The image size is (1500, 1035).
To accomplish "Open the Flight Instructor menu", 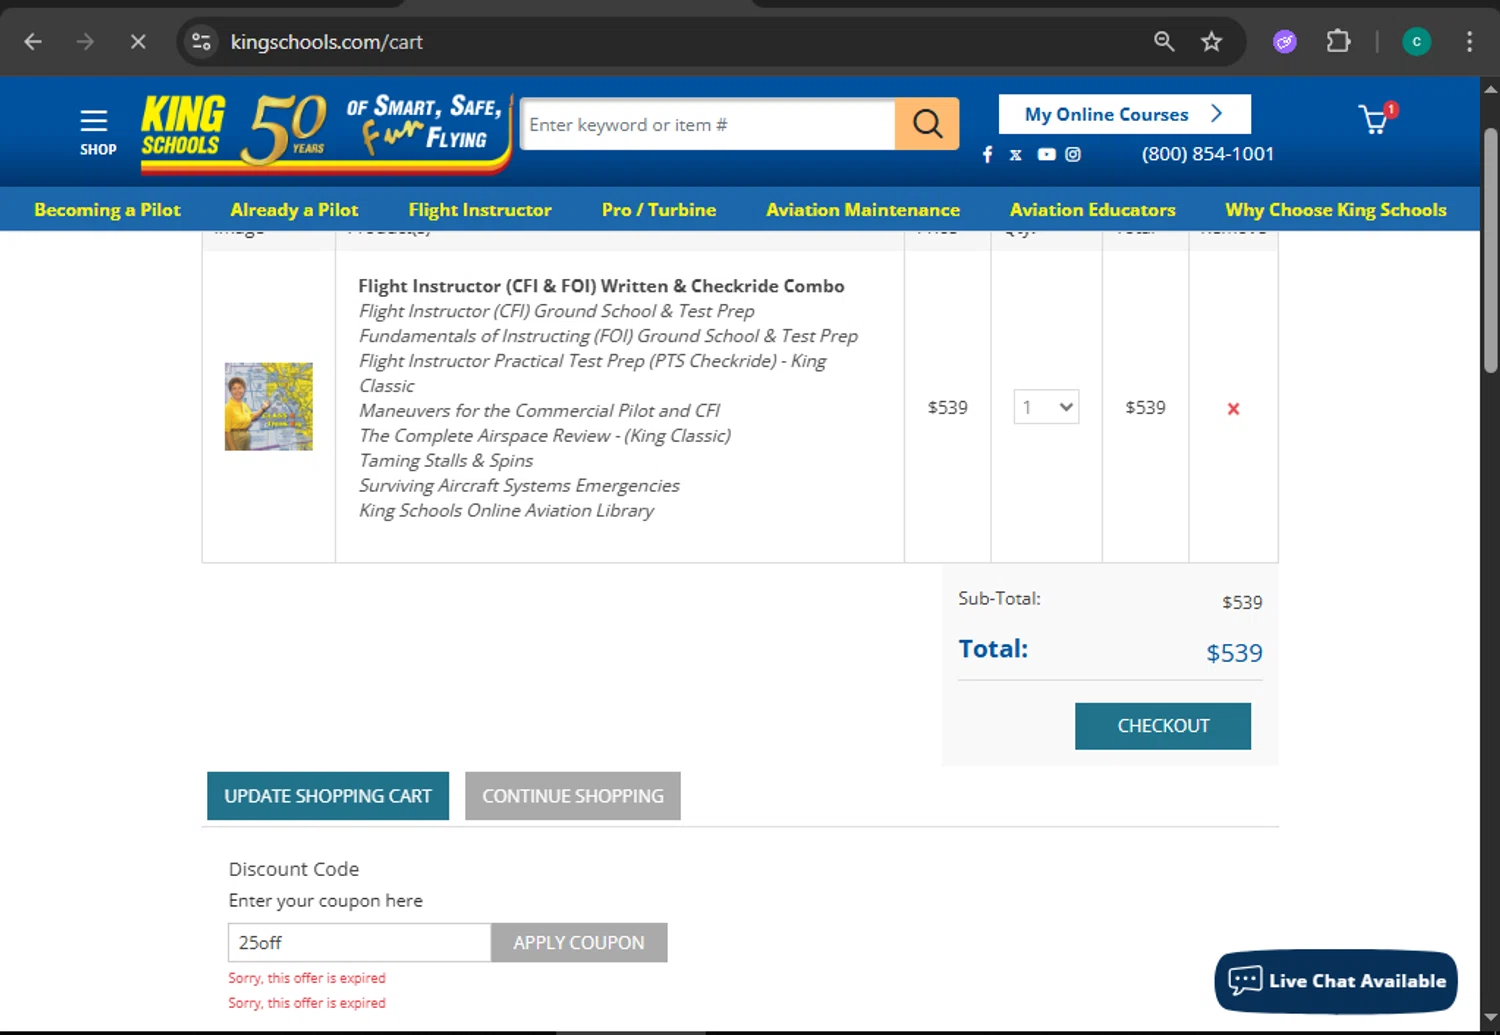I will [480, 210].
